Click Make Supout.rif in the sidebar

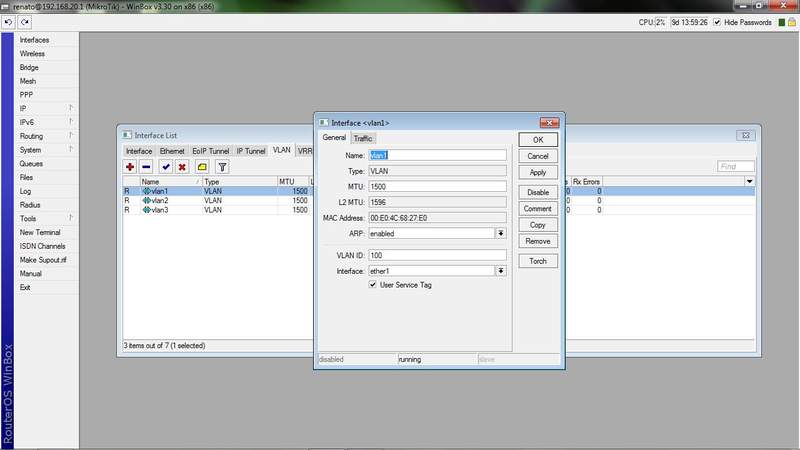pos(43,260)
